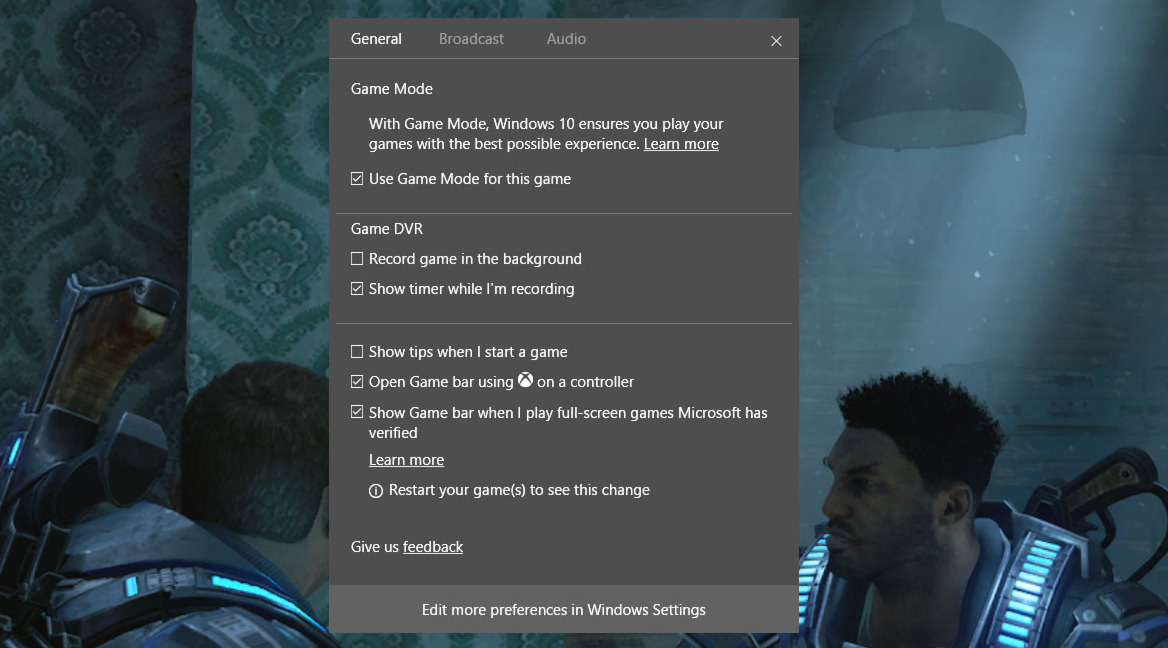The width and height of the screenshot is (1168, 648).
Task: Open the Broadcast tab
Action: [x=471, y=39]
